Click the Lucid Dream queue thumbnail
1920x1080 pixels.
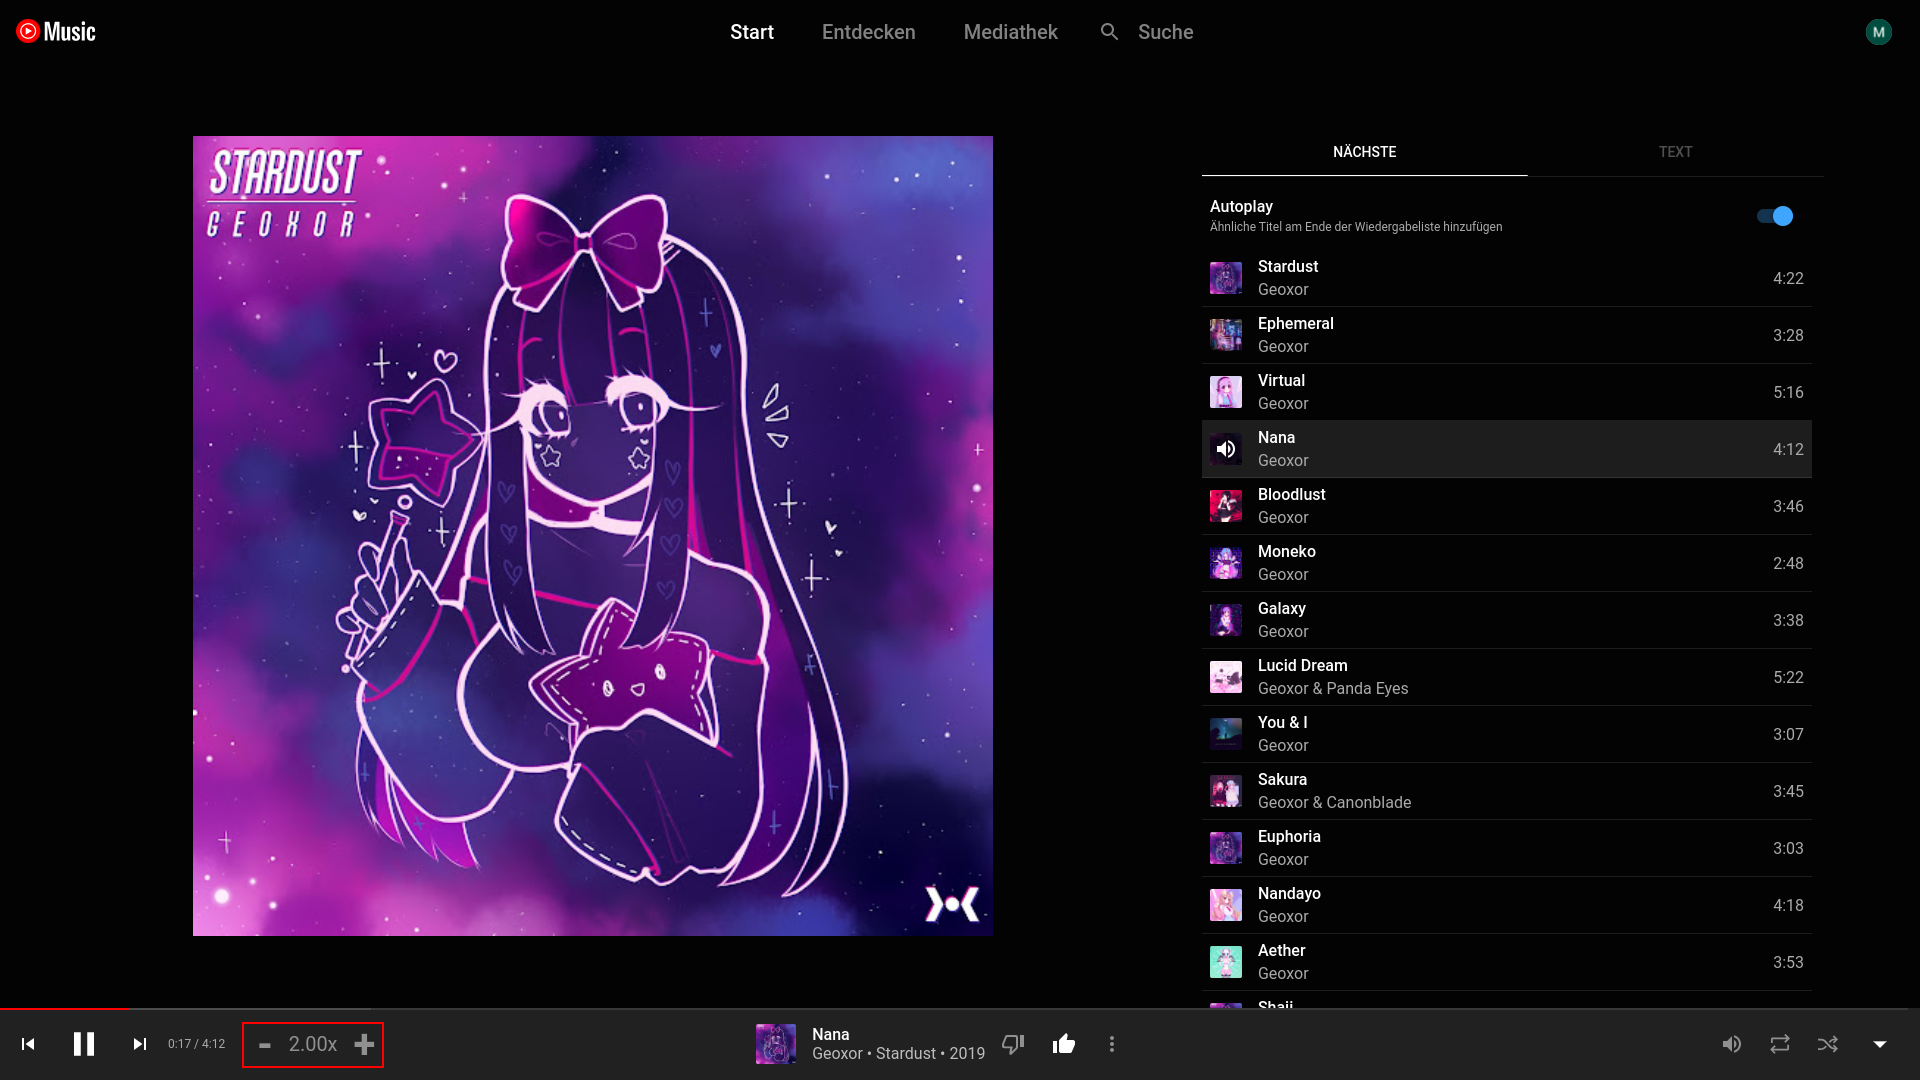click(x=1226, y=677)
